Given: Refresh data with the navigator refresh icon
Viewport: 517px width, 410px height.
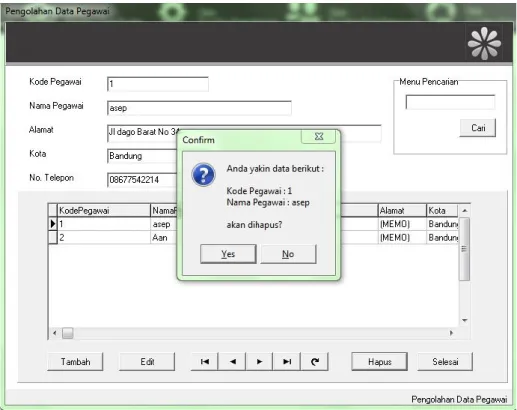Looking at the screenshot, I should [315, 362].
